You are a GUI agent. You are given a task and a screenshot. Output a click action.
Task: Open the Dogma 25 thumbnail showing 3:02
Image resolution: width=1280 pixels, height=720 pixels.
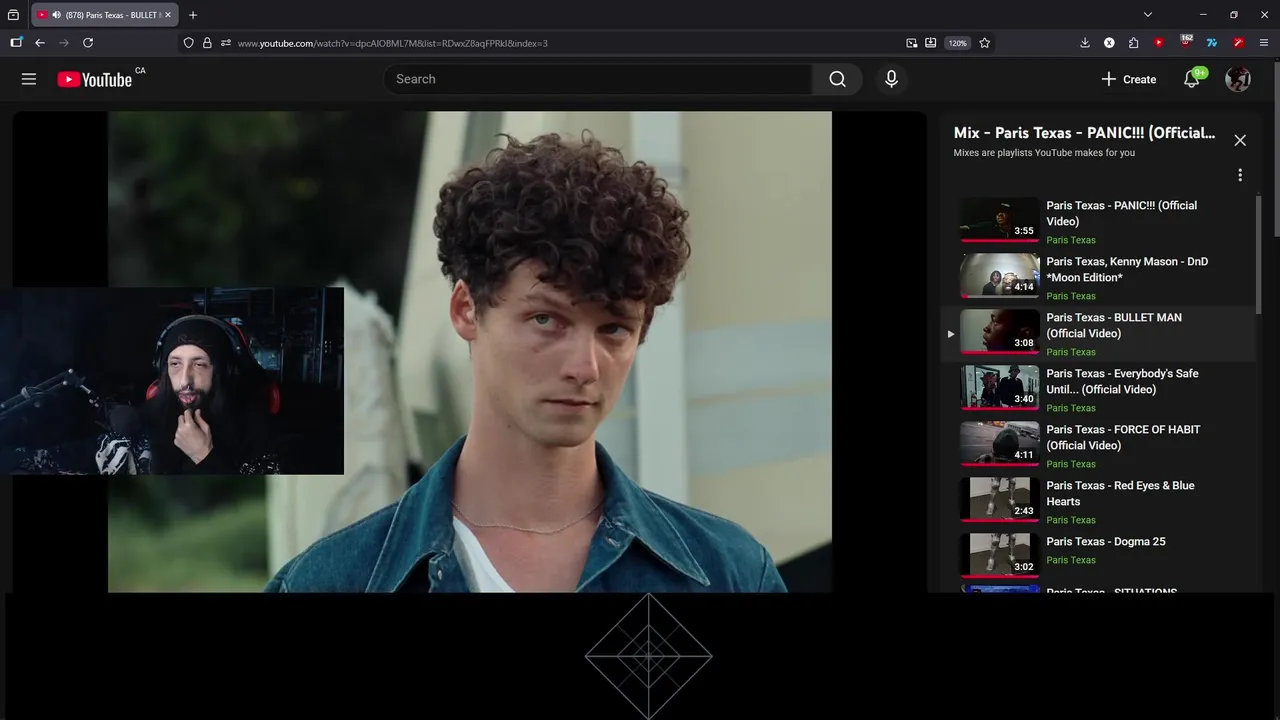pyautogui.click(x=1000, y=555)
